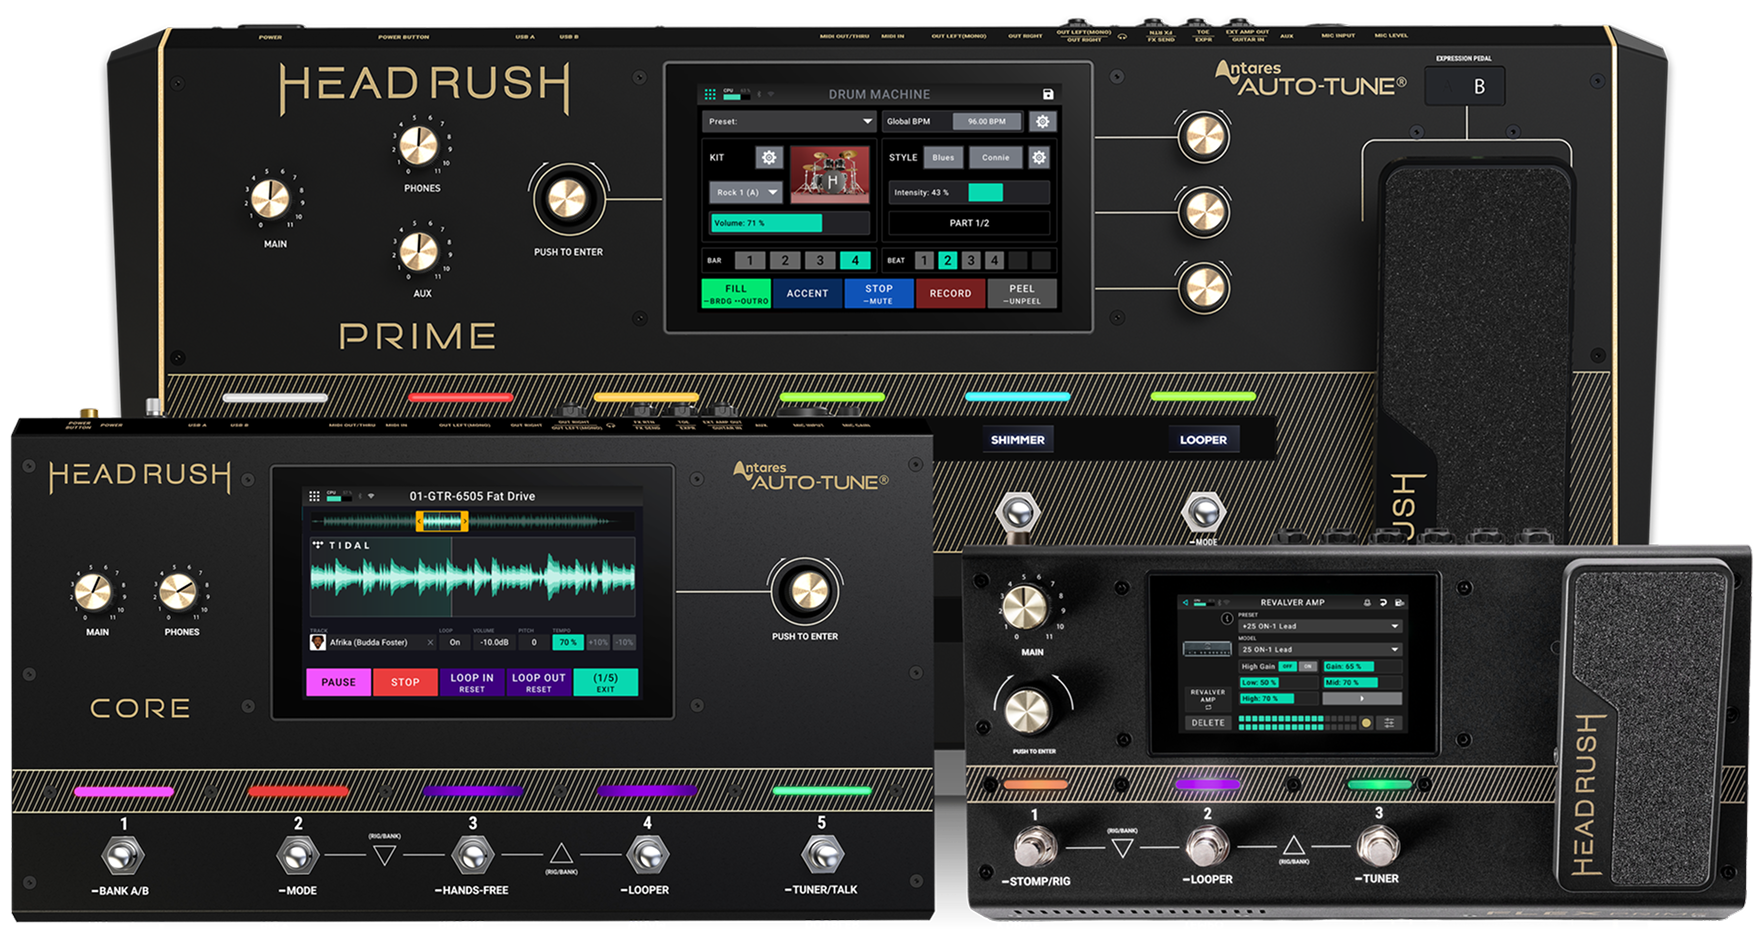Image resolution: width=1762 pixels, height=944 pixels.
Task: Tap the save icon in Drum Machine header
Action: click(x=1048, y=94)
